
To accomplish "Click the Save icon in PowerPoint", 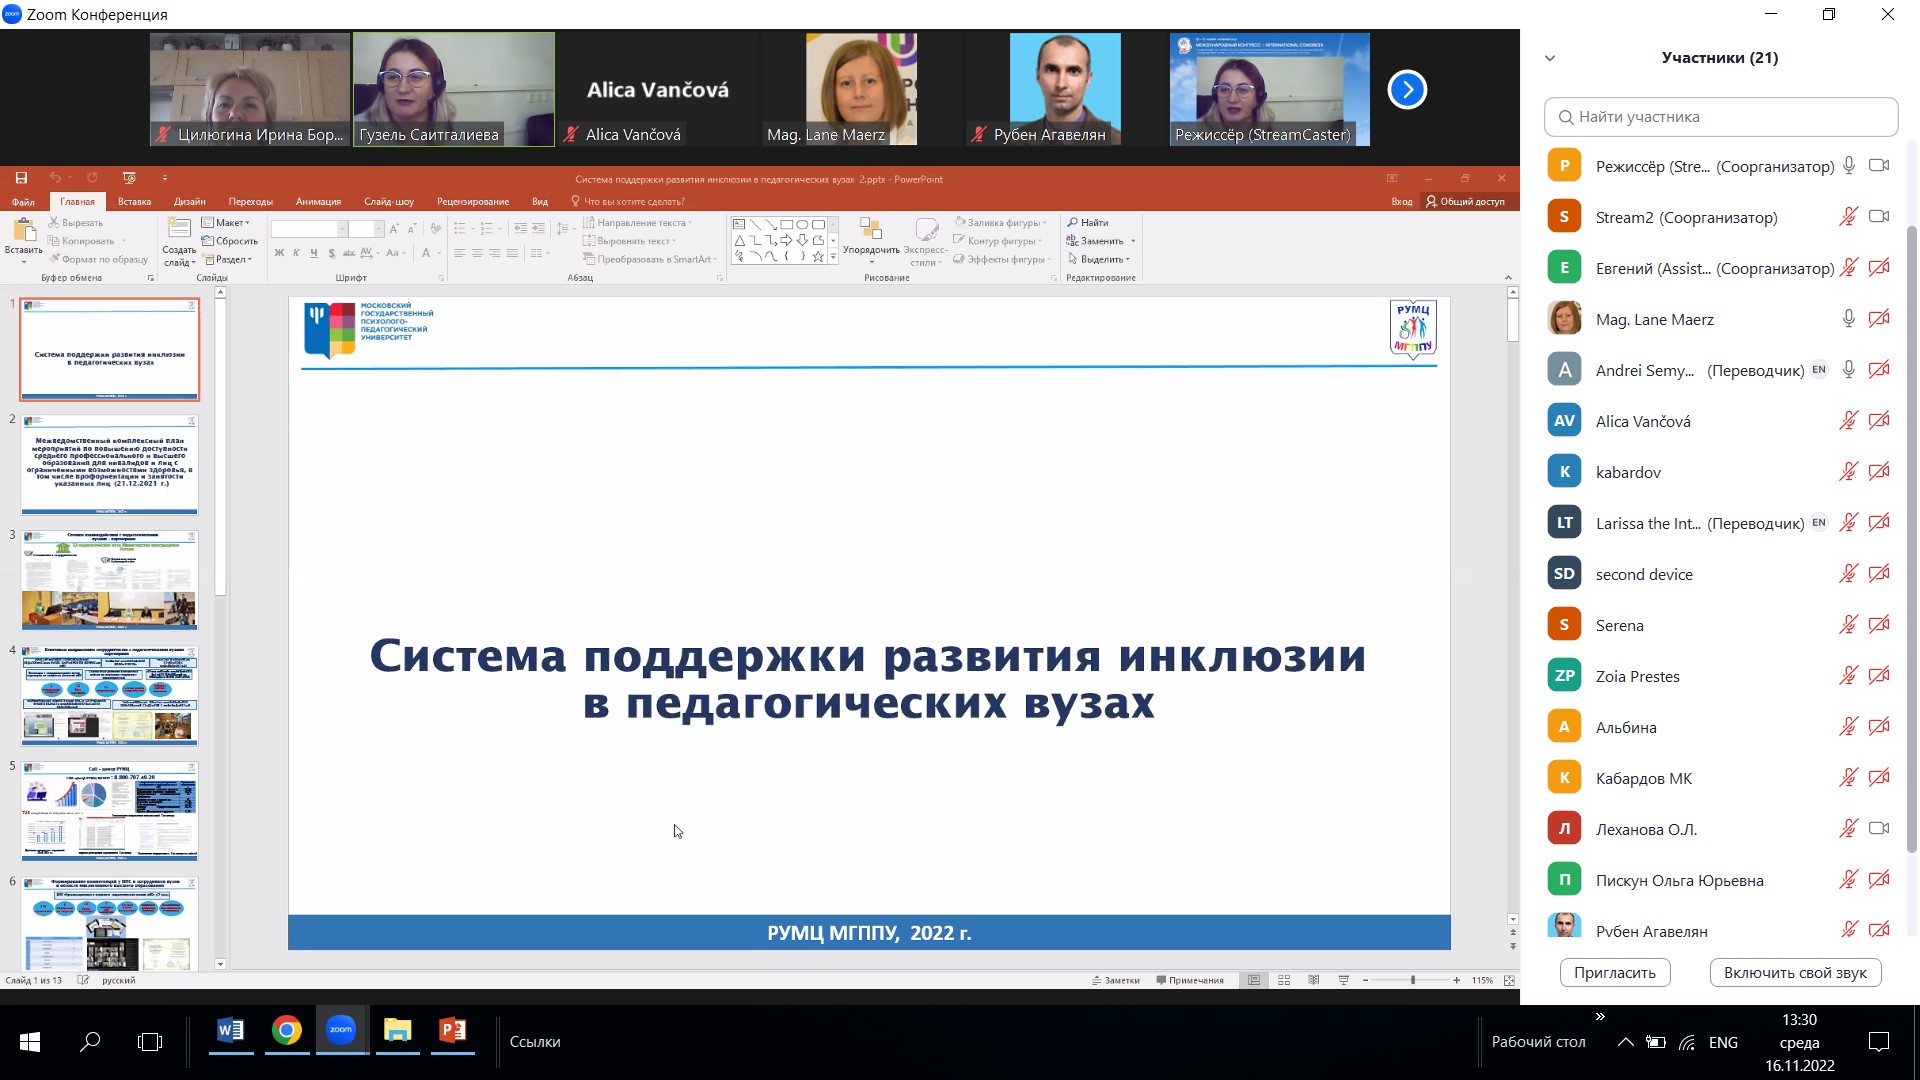I will click(x=21, y=178).
